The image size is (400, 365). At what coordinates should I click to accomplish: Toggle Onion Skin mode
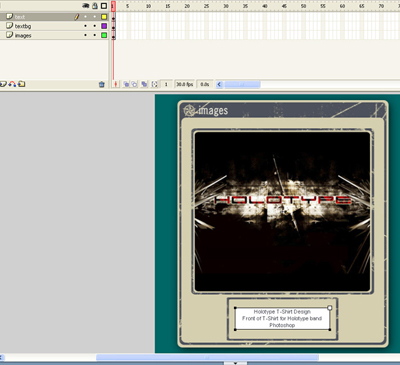(126, 84)
